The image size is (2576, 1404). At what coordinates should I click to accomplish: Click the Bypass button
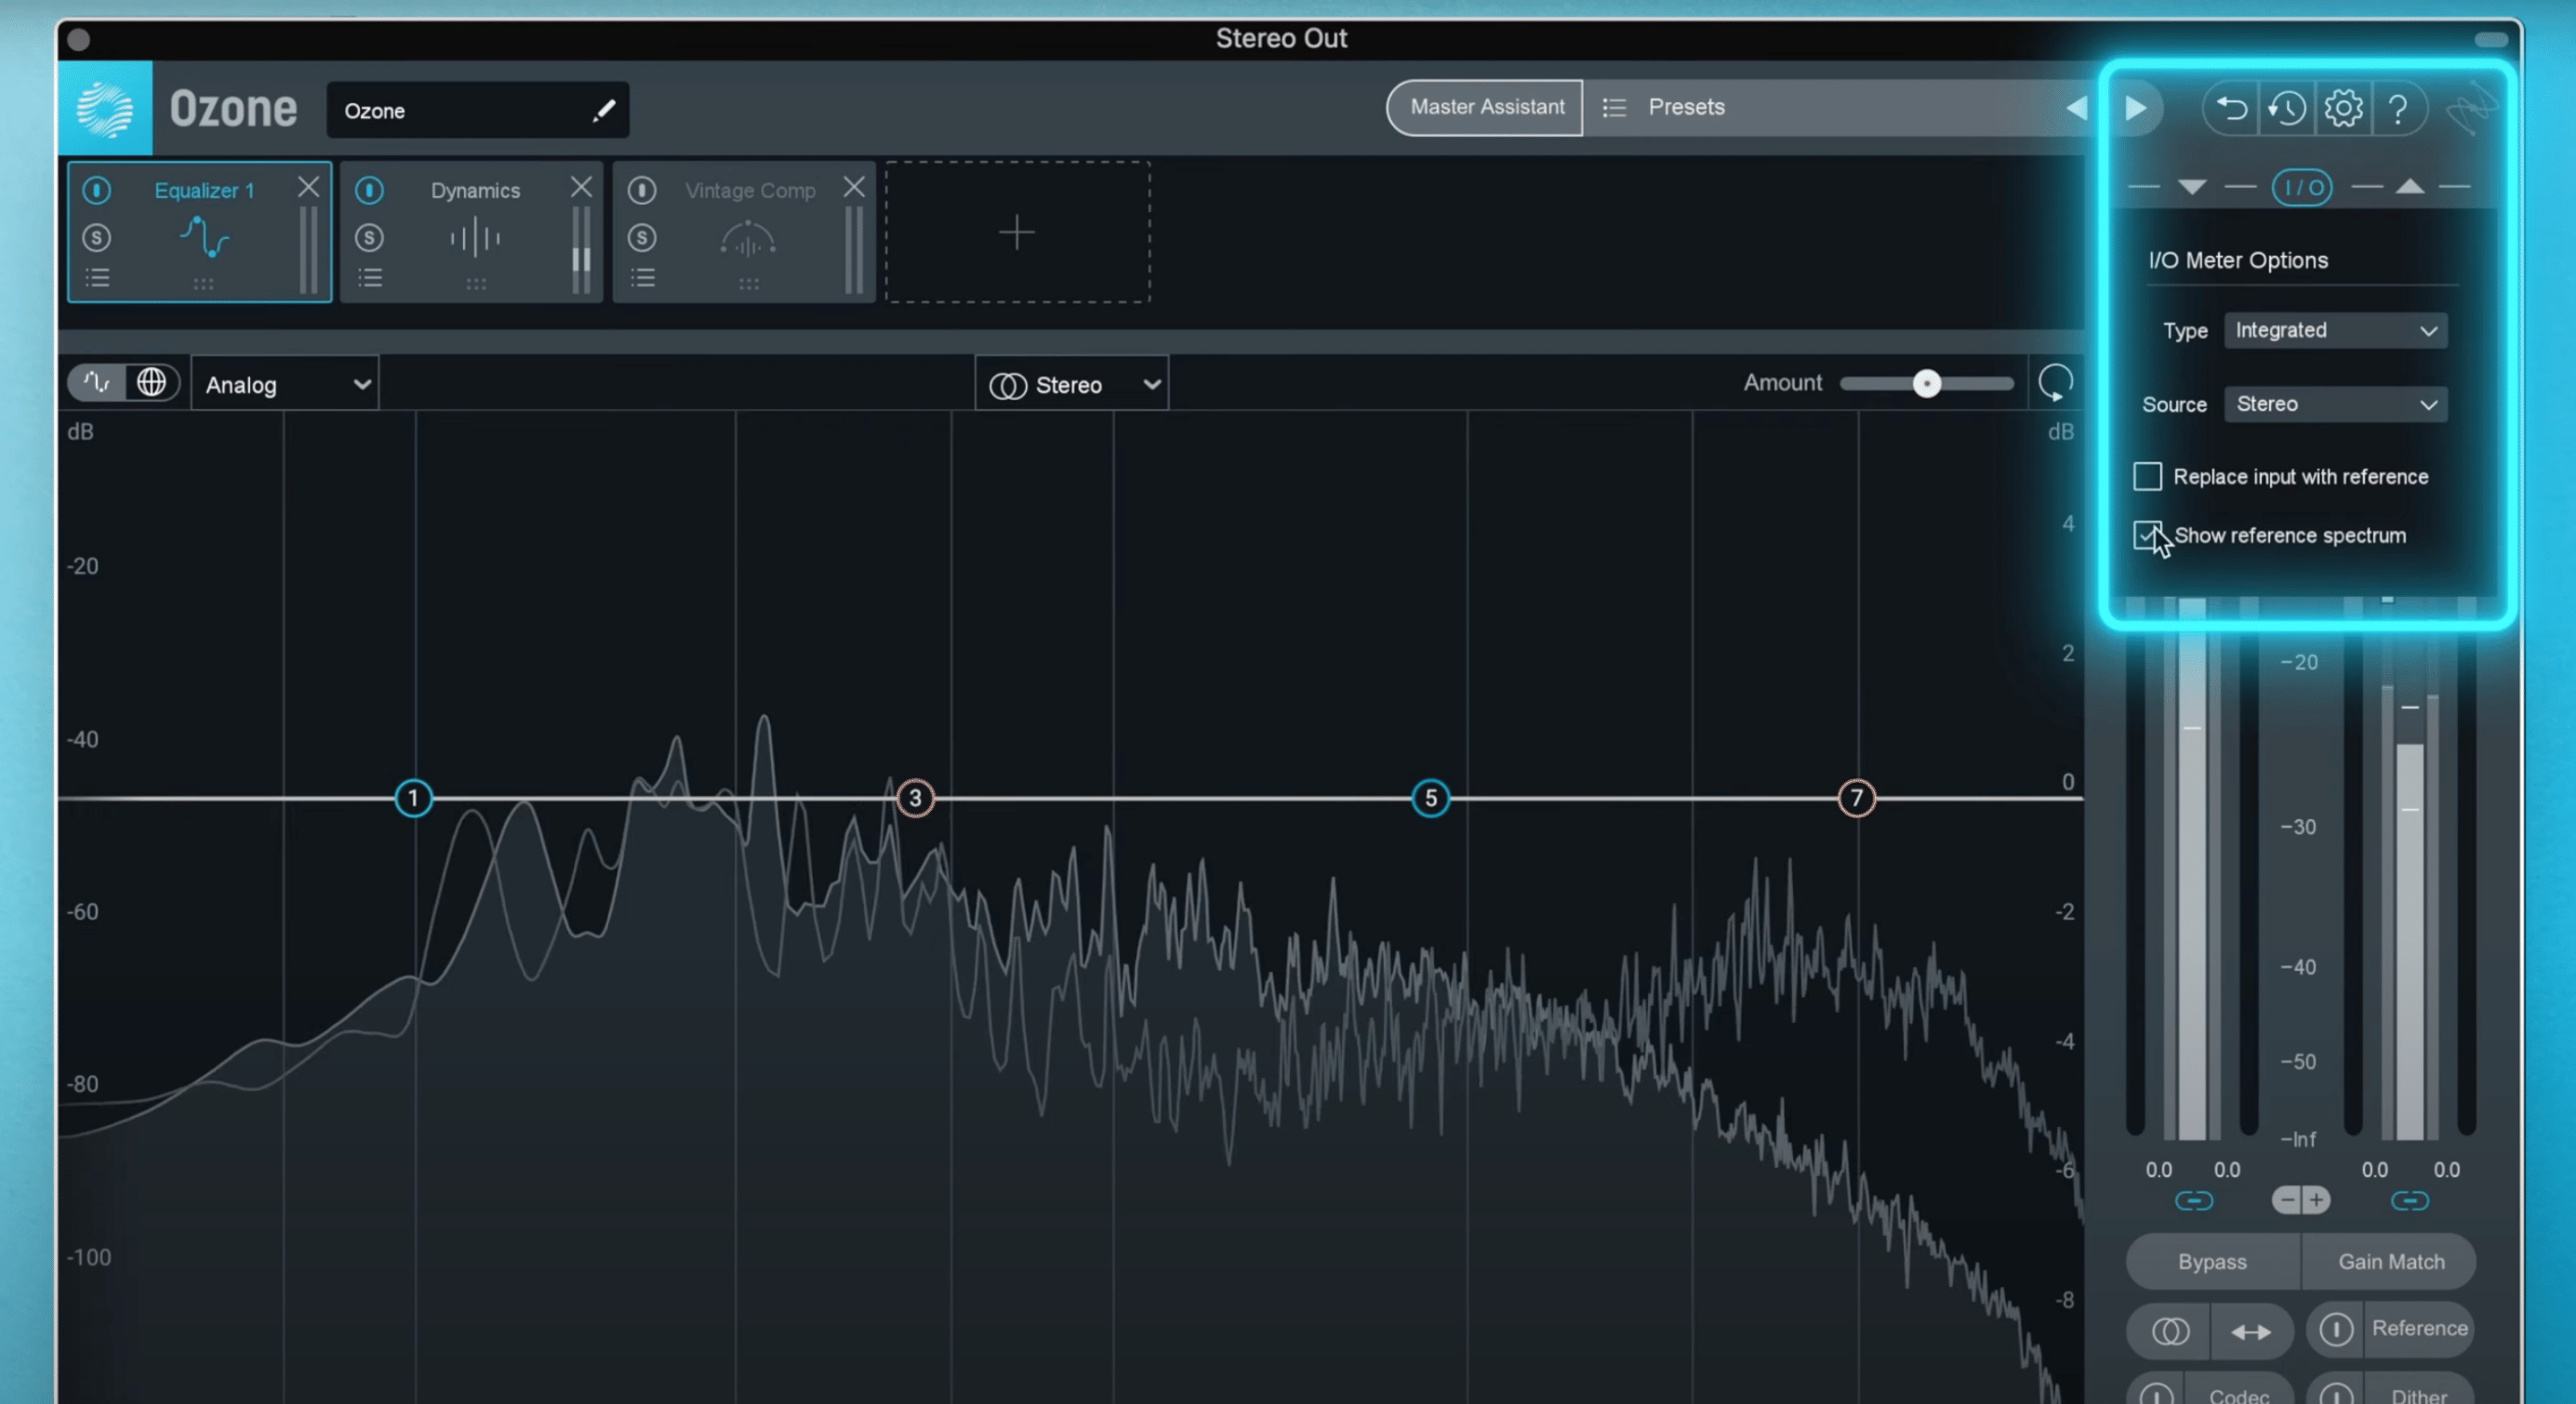tap(2212, 1262)
